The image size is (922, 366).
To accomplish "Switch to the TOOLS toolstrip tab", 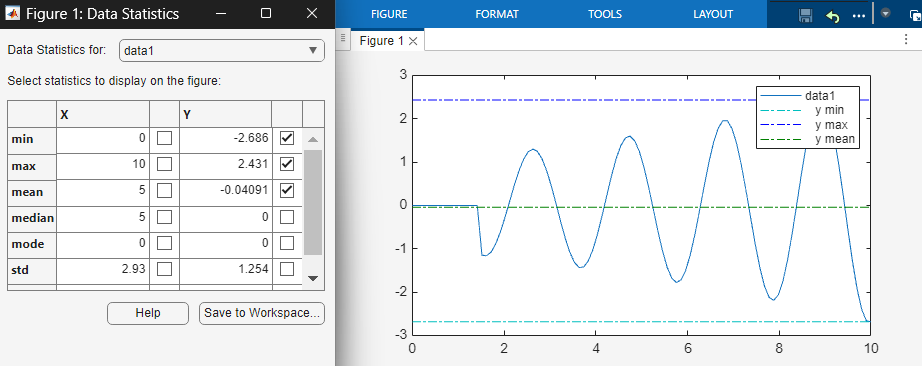I will tap(605, 14).
